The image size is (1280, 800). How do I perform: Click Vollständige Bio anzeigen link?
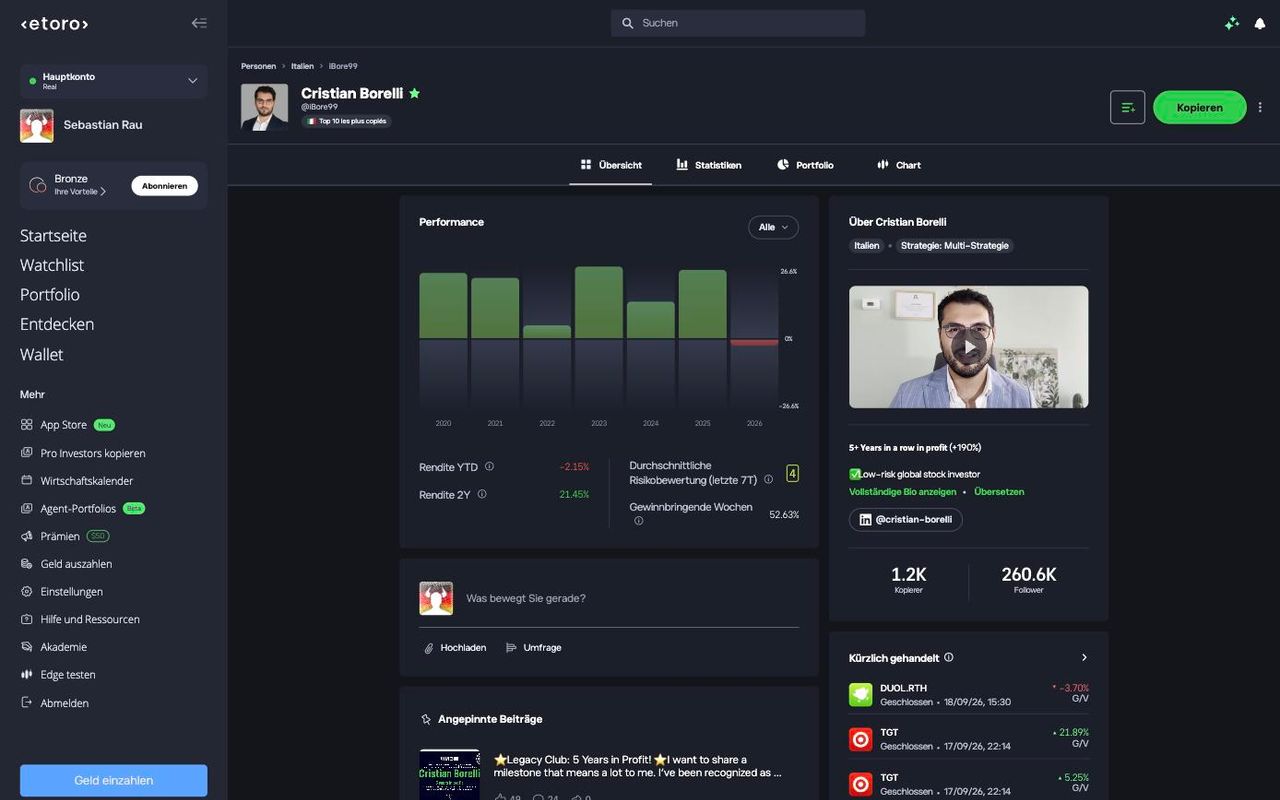(903, 492)
